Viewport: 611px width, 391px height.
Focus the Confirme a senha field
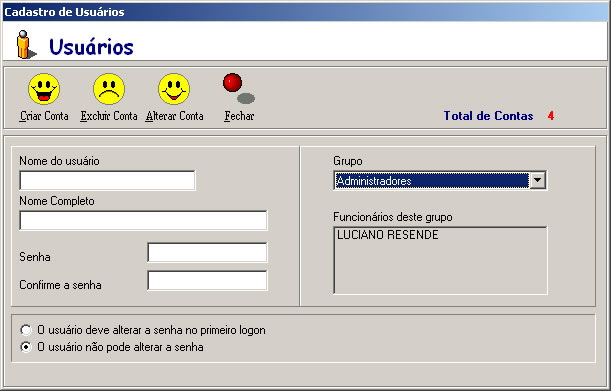(207, 281)
